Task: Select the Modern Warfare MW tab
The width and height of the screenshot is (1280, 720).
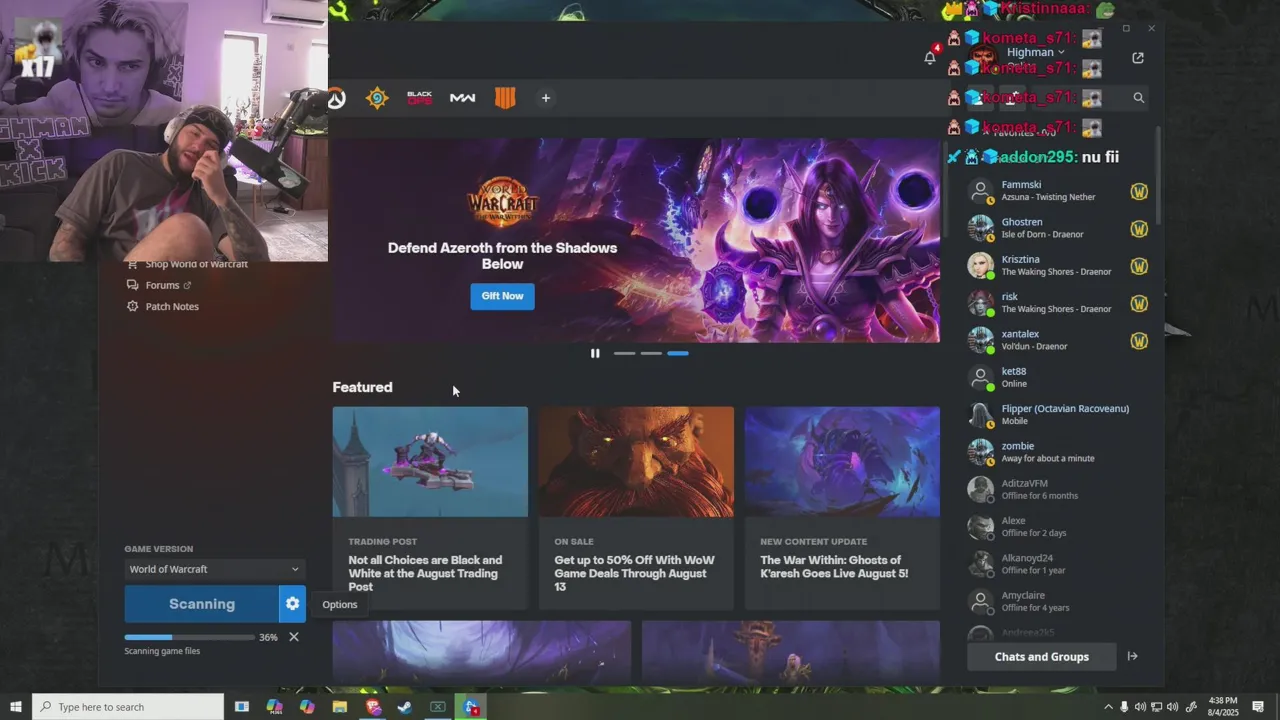Action: tap(462, 98)
